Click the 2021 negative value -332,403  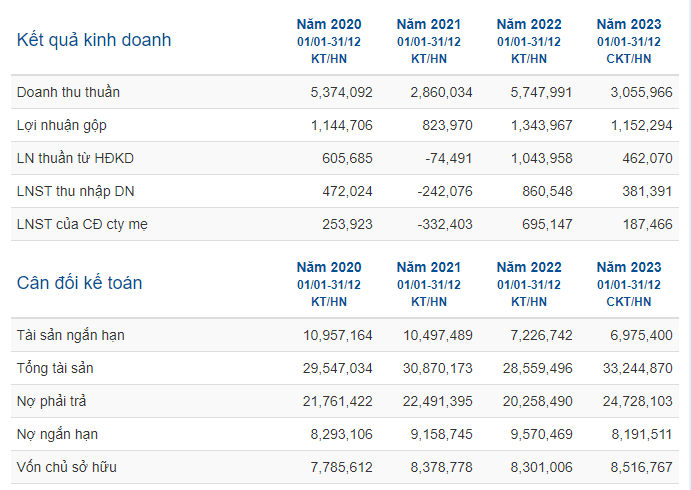click(445, 224)
